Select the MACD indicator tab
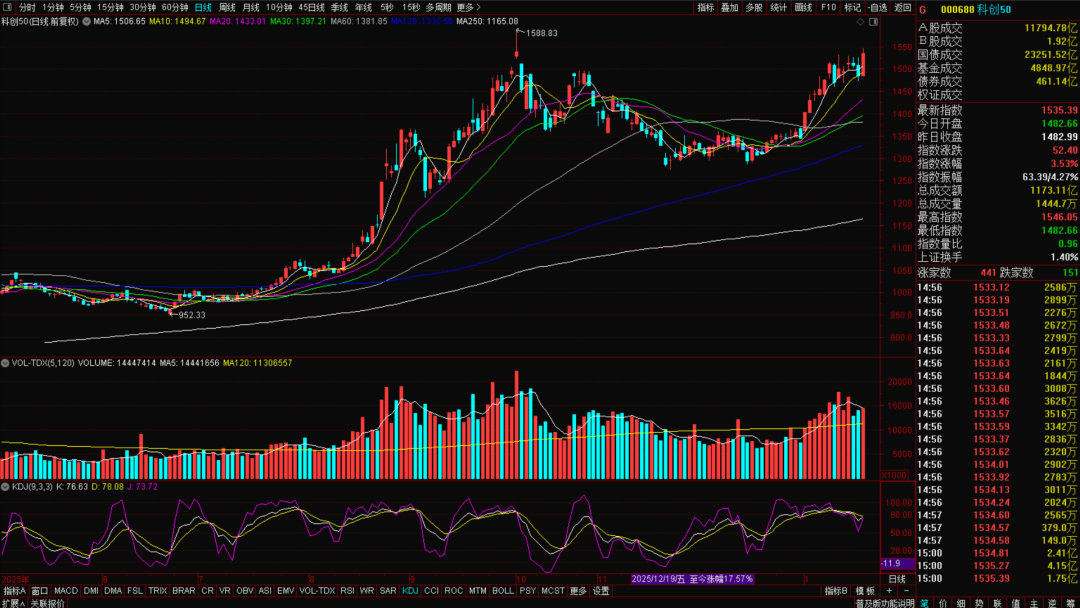This screenshot has height=608, width=1080. pos(66,591)
